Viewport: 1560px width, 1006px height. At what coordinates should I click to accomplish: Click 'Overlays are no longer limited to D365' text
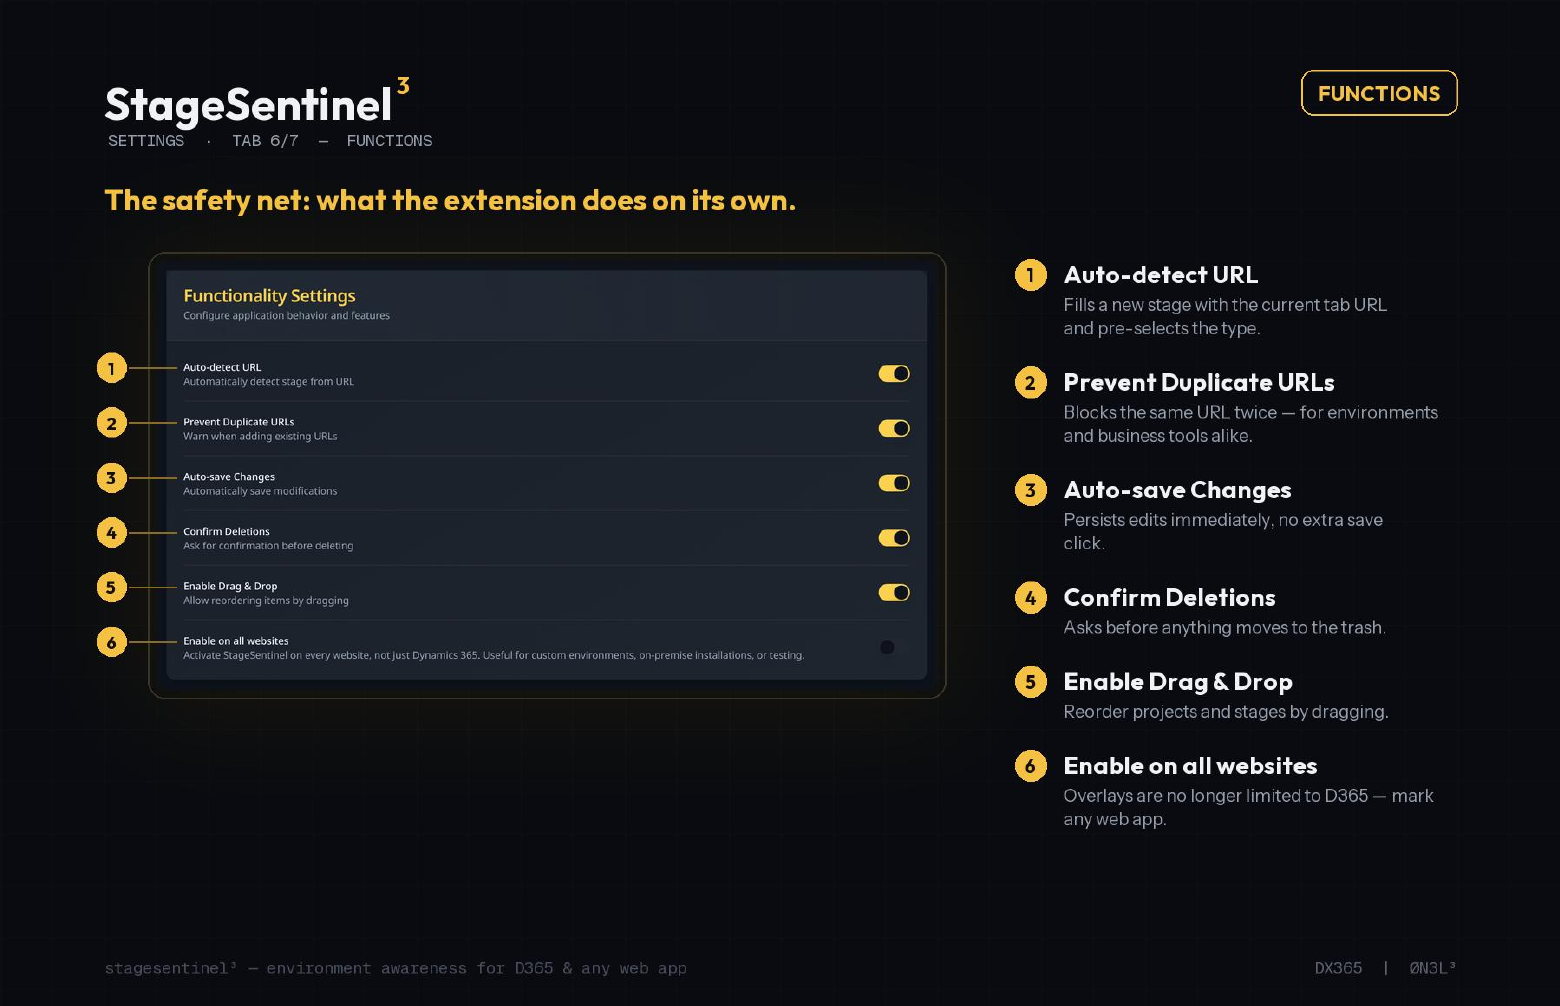click(1248, 807)
